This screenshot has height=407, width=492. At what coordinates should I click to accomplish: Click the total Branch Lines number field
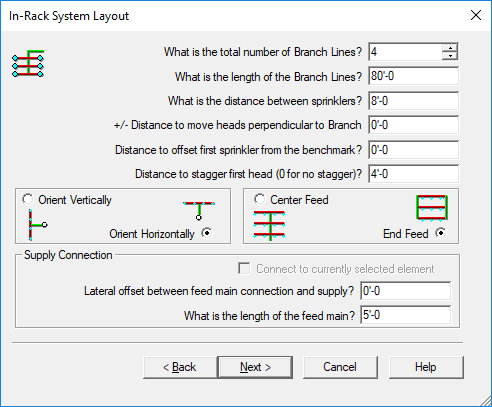[x=405, y=52]
